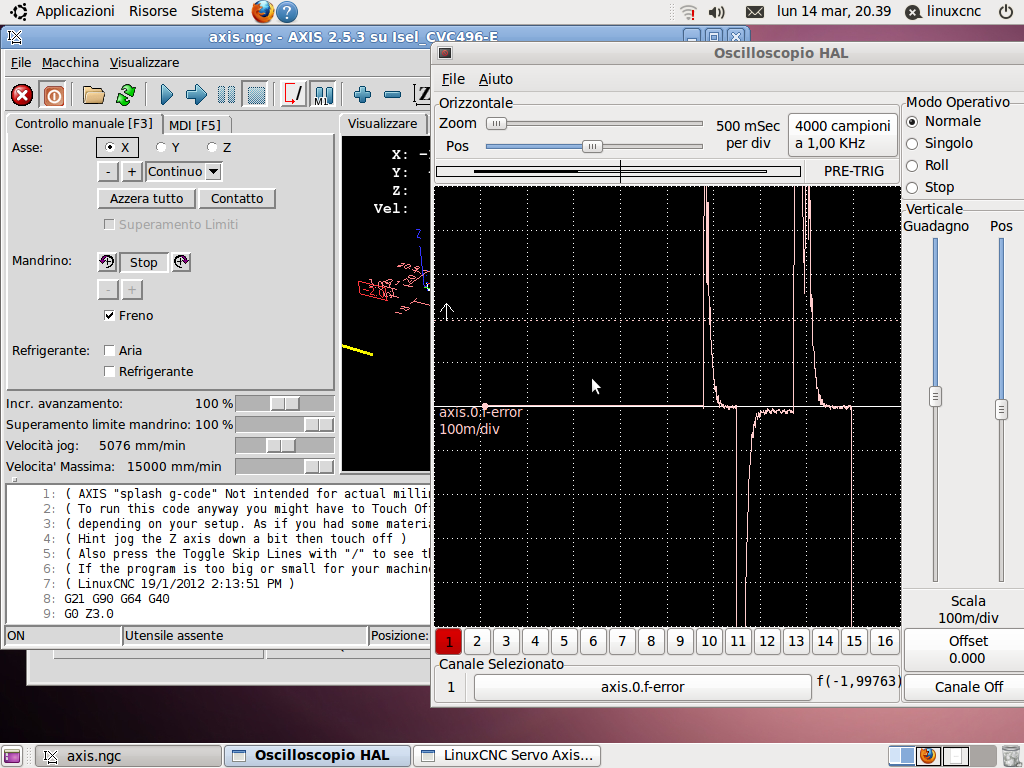
Task: Open the Risorse menu
Action: click(153, 11)
